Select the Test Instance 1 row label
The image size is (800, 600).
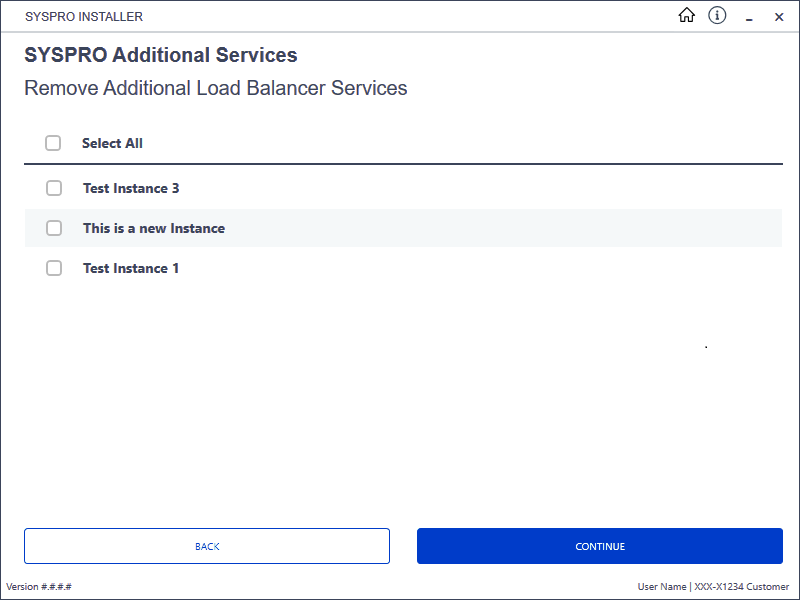tap(131, 268)
